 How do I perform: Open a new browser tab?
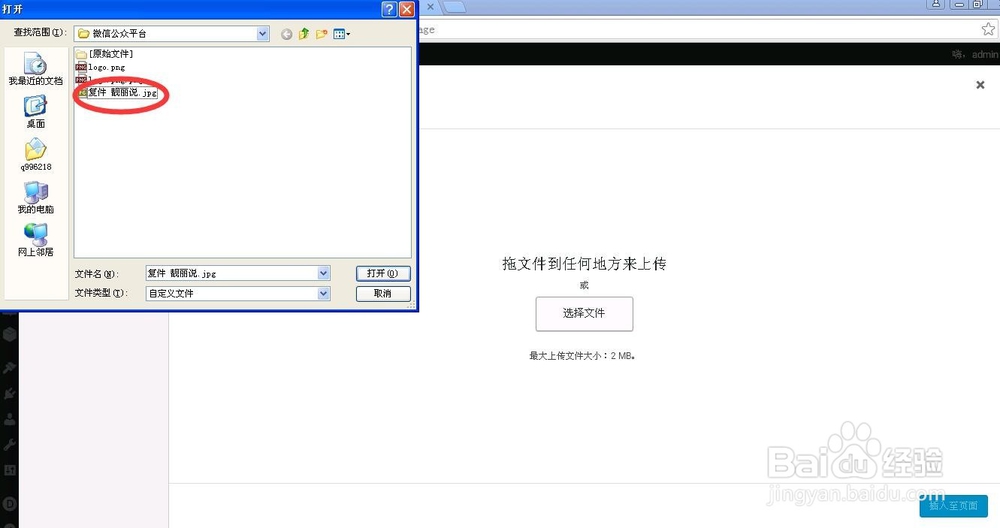pyautogui.click(x=455, y=7)
